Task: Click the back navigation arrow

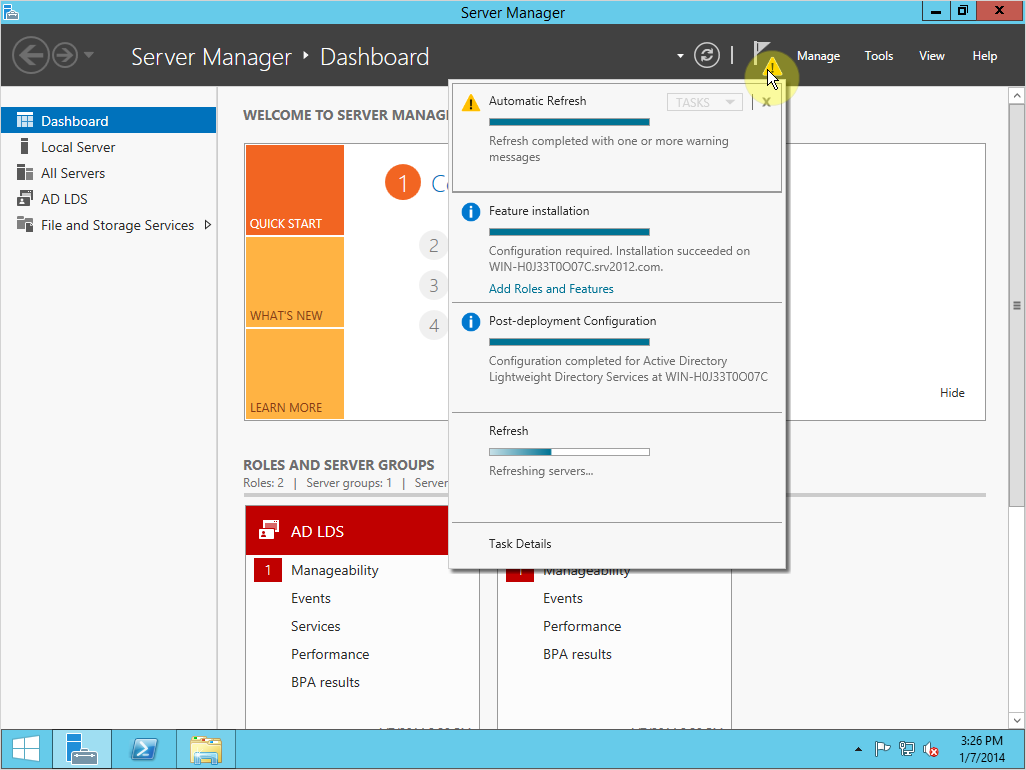Action: point(31,55)
